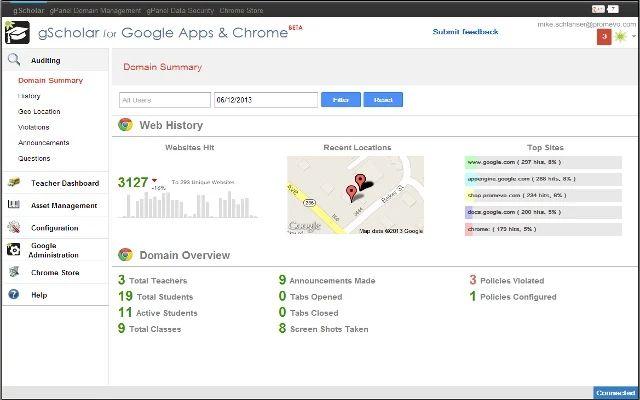Click the Submit feedback link

pyautogui.click(x=465, y=31)
